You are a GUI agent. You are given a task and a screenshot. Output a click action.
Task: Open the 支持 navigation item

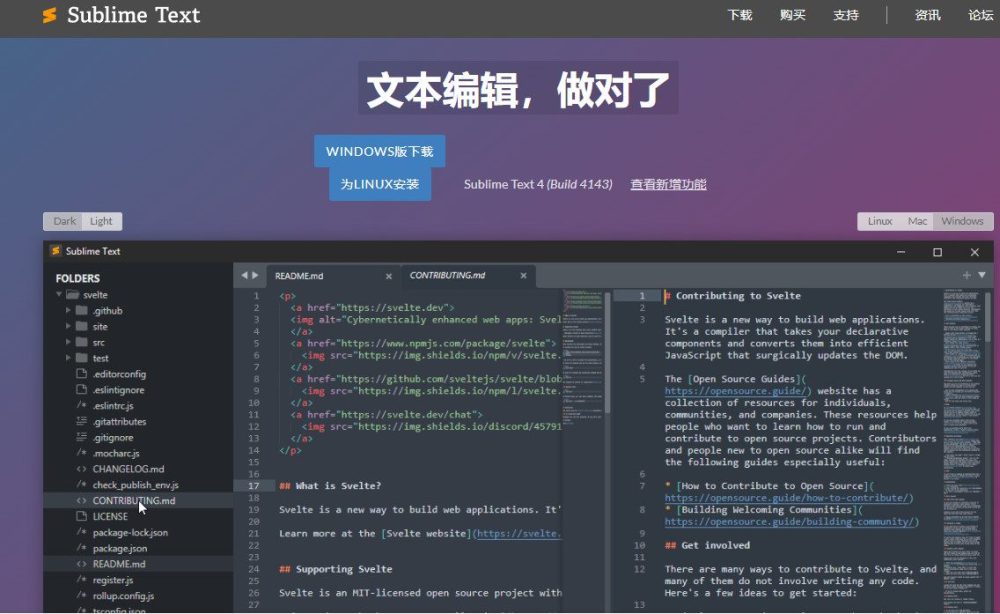coord(846,15)
